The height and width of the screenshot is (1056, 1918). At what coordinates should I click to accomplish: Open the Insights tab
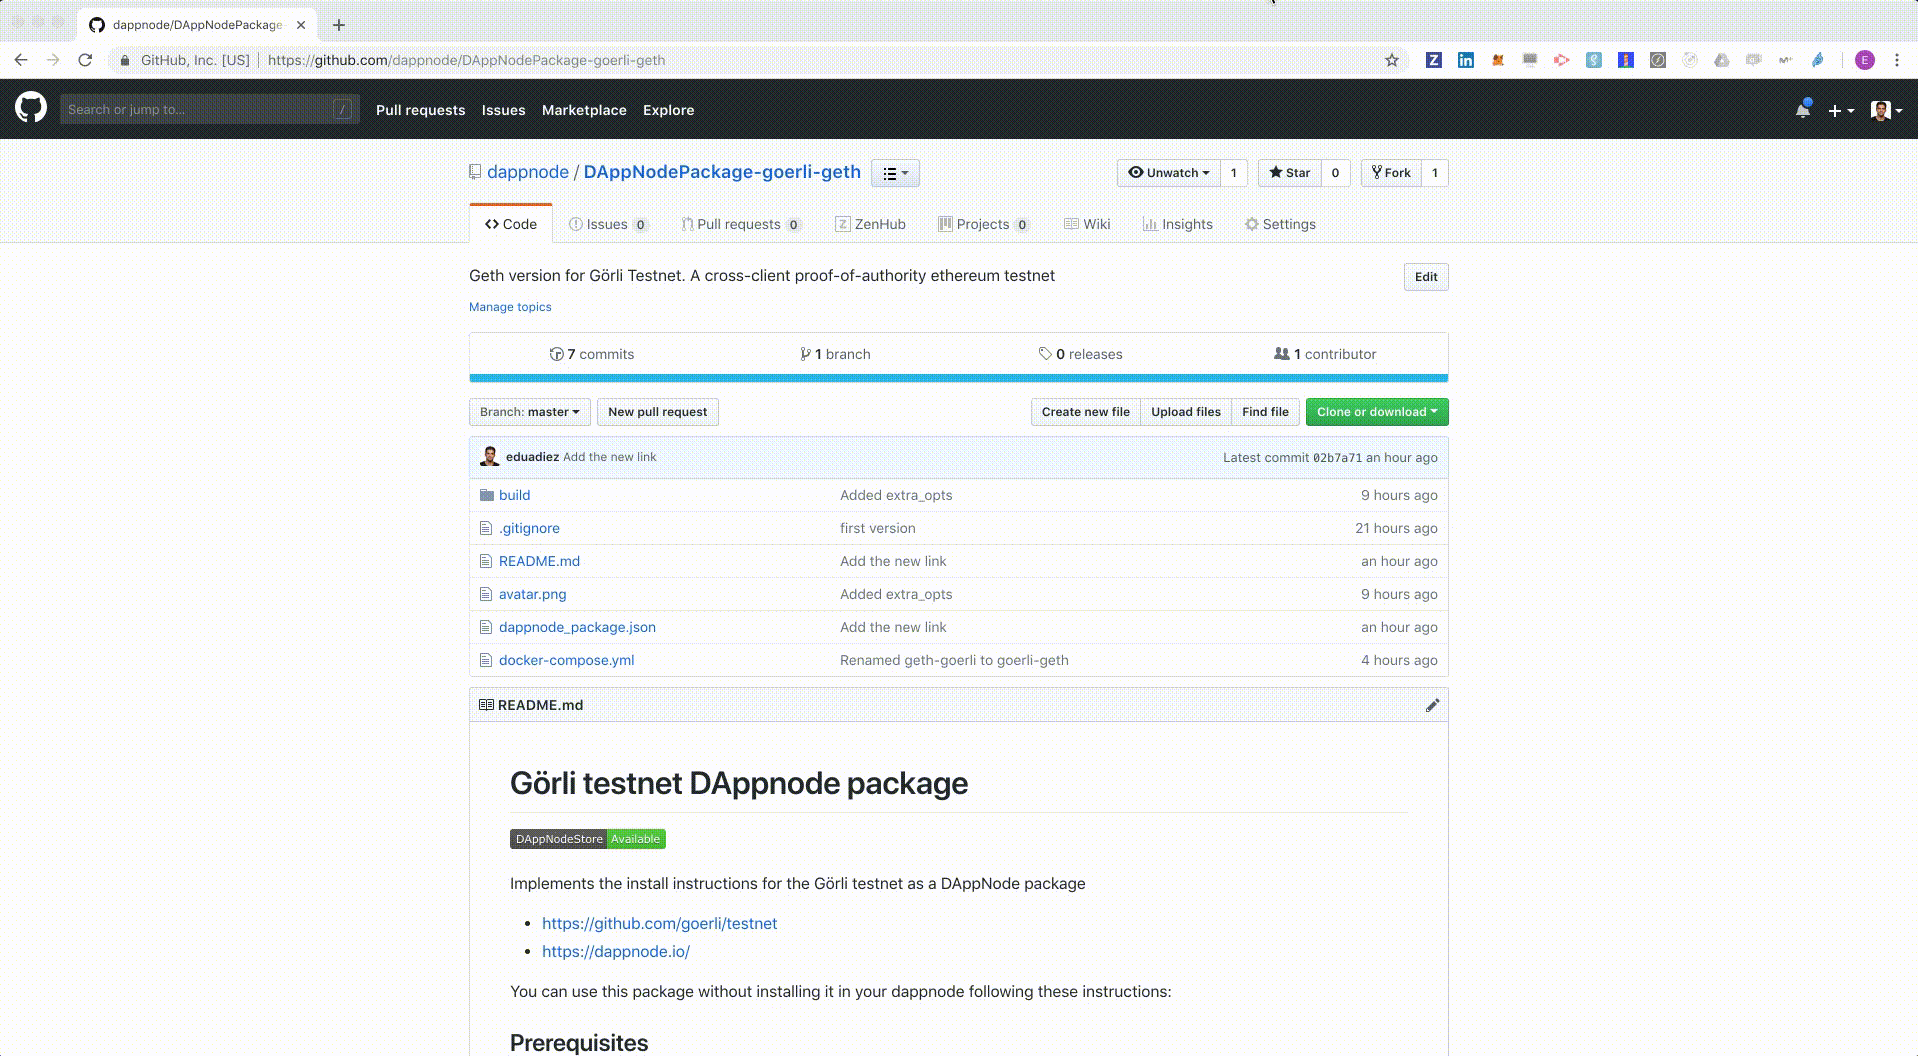(x=1178, y=224)
